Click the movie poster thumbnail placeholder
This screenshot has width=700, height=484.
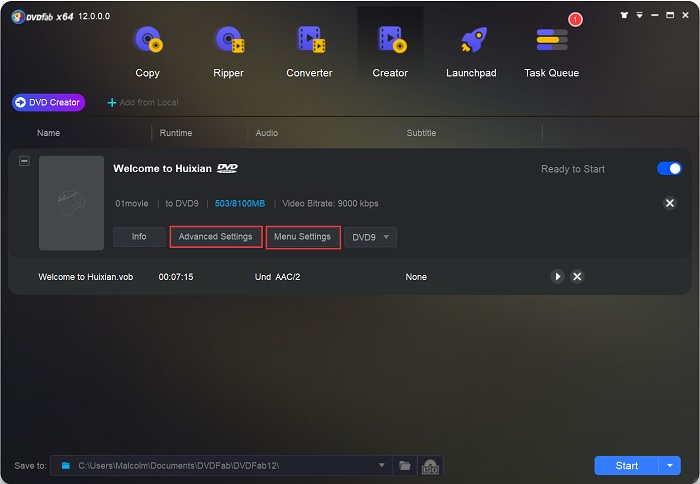pos(71,203)
